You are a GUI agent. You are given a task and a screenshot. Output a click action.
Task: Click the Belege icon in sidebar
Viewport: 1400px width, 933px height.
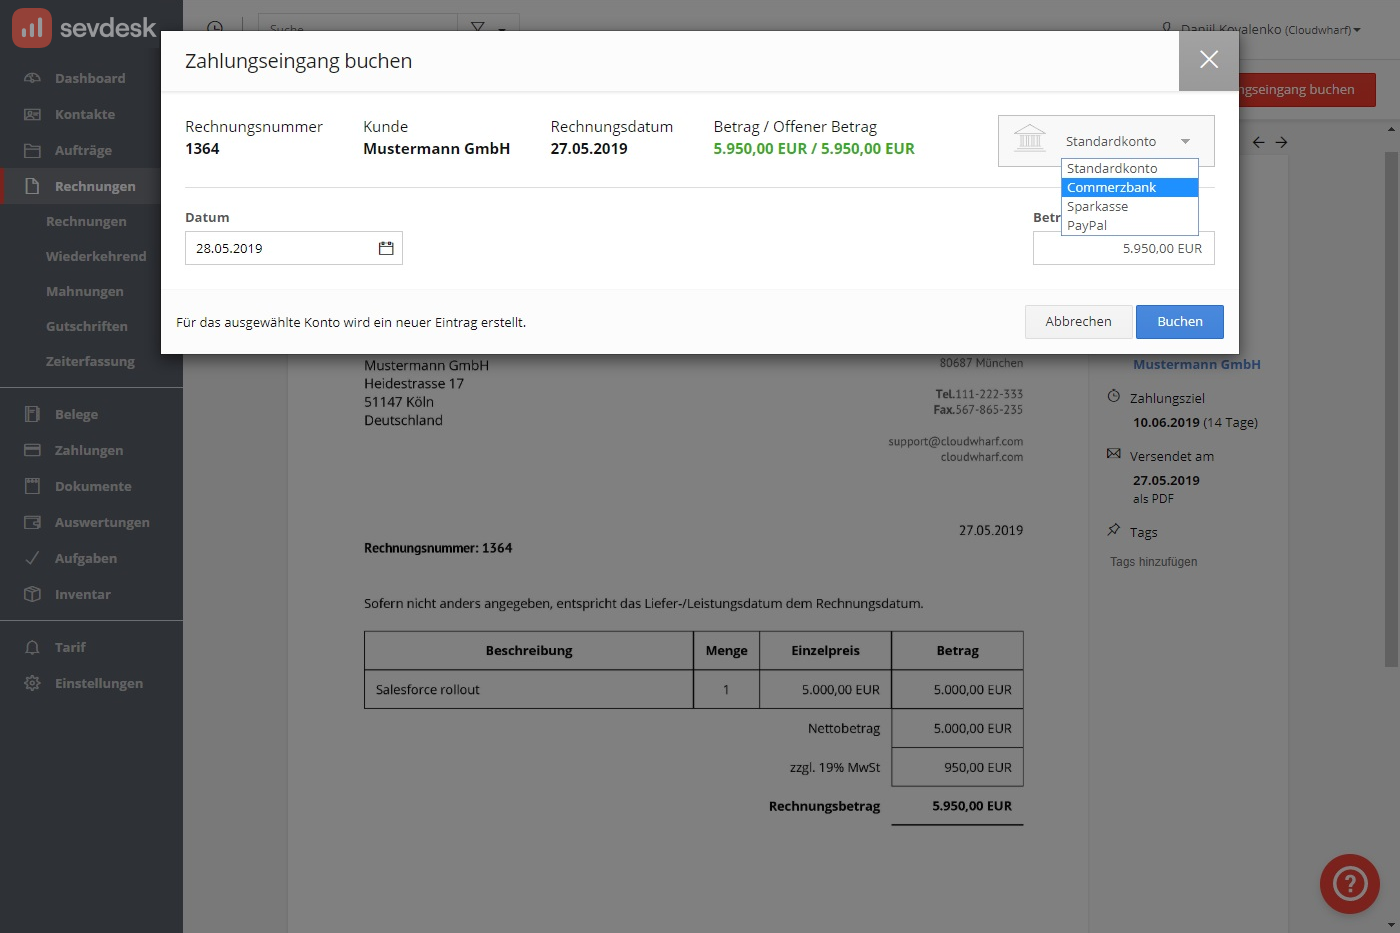pos(32,414)
